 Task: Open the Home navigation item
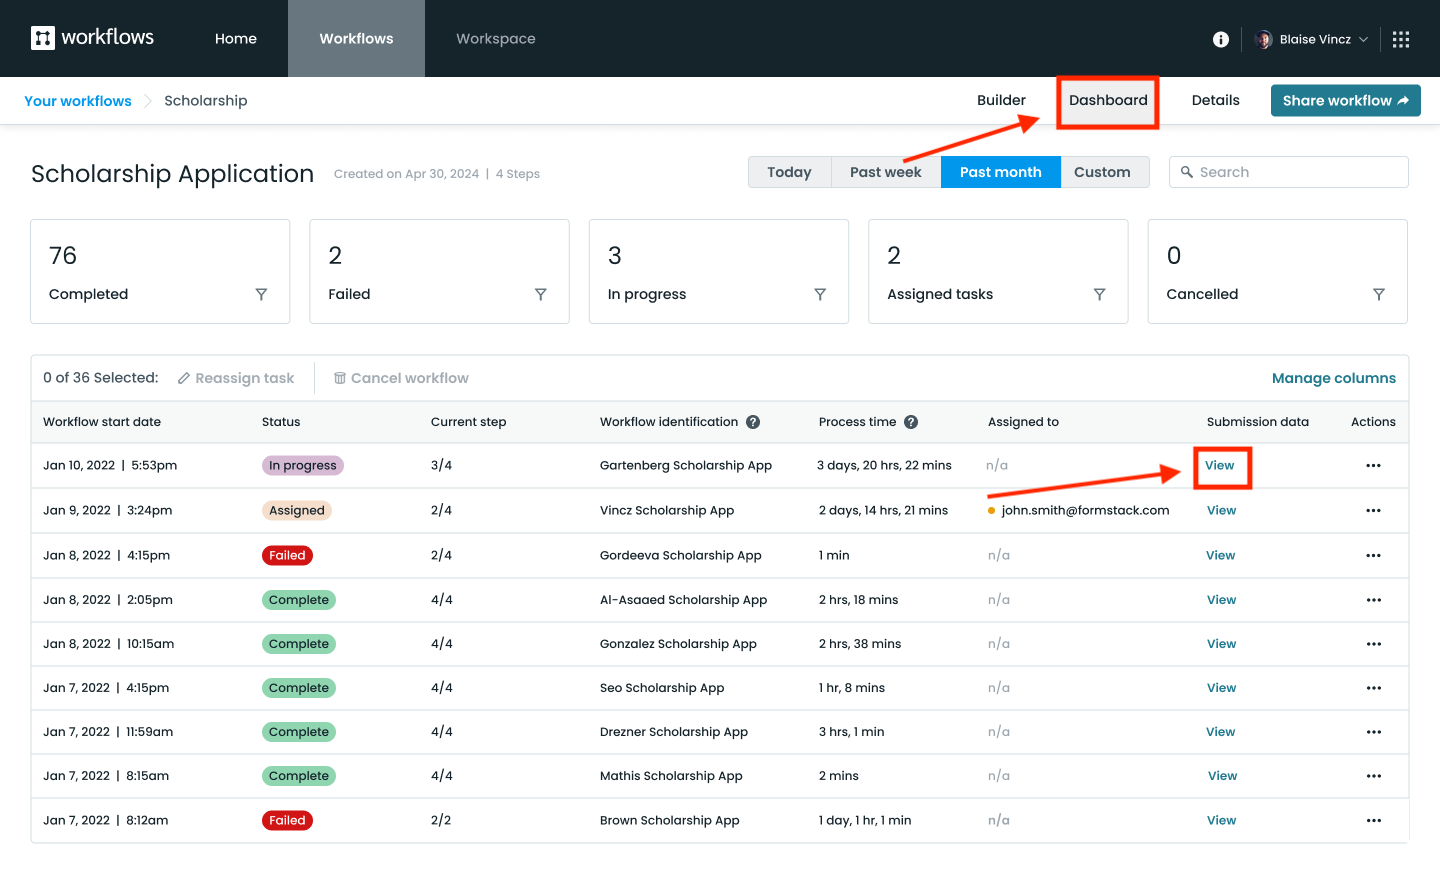coord(236,39)
